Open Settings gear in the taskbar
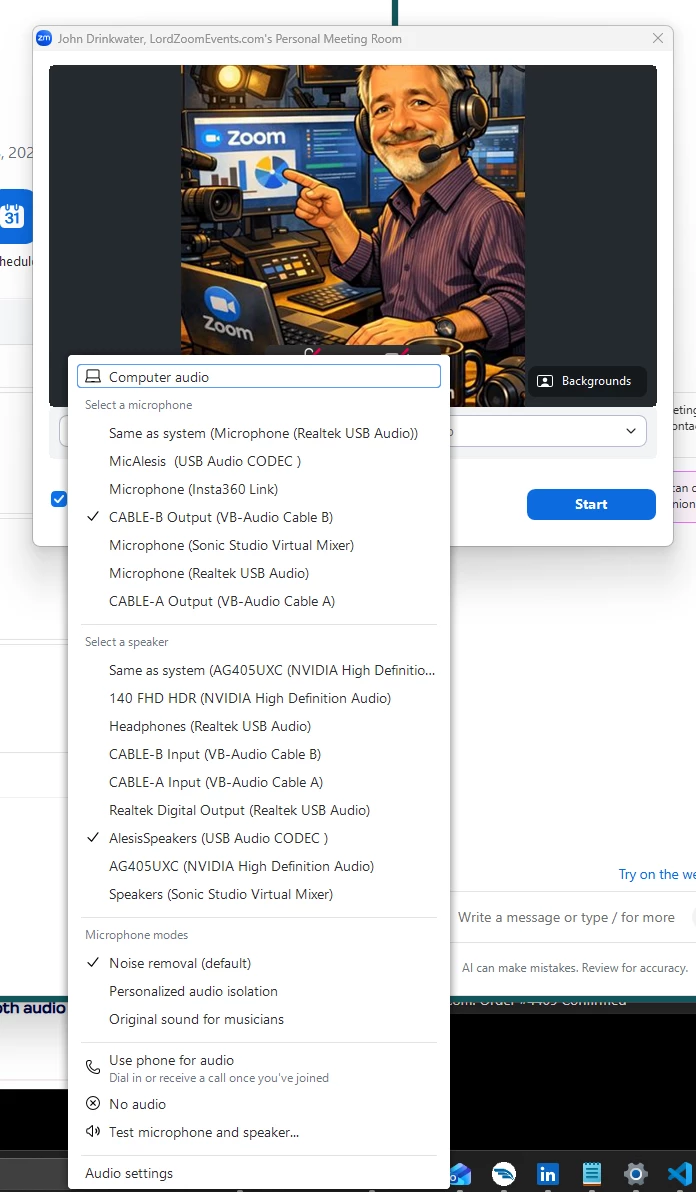 [x=635, y=1174]
